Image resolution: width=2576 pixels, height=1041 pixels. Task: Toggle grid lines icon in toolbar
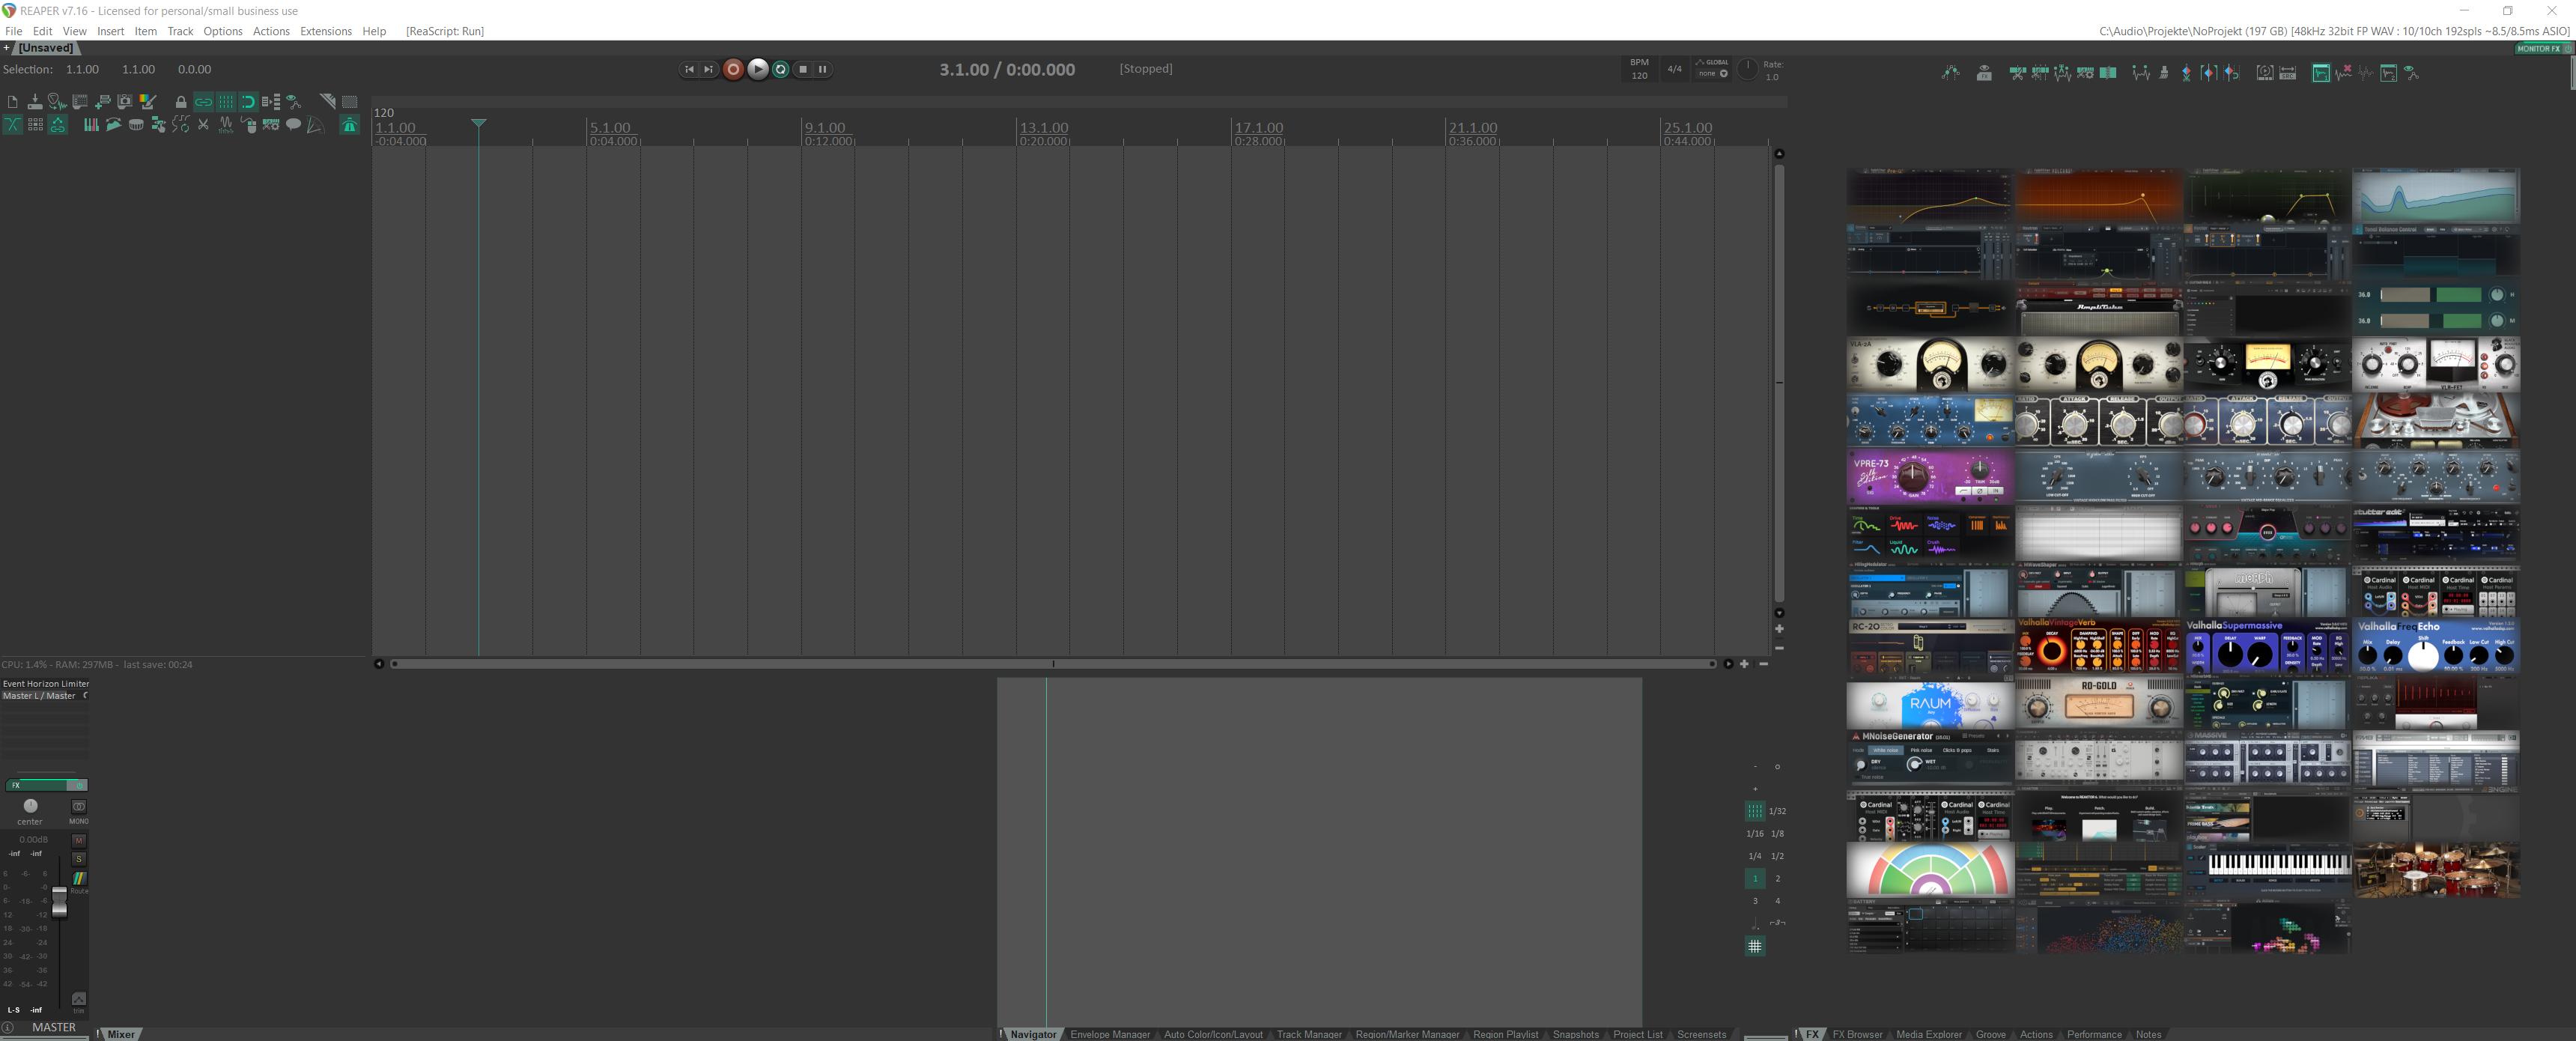[226, 102]
